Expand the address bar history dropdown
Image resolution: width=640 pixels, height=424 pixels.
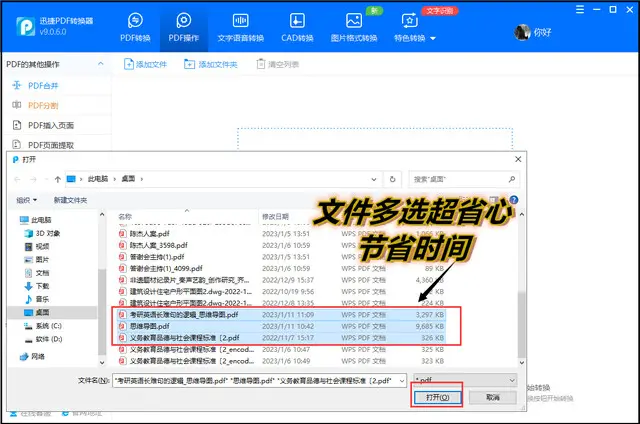click(x=373, y=179)
